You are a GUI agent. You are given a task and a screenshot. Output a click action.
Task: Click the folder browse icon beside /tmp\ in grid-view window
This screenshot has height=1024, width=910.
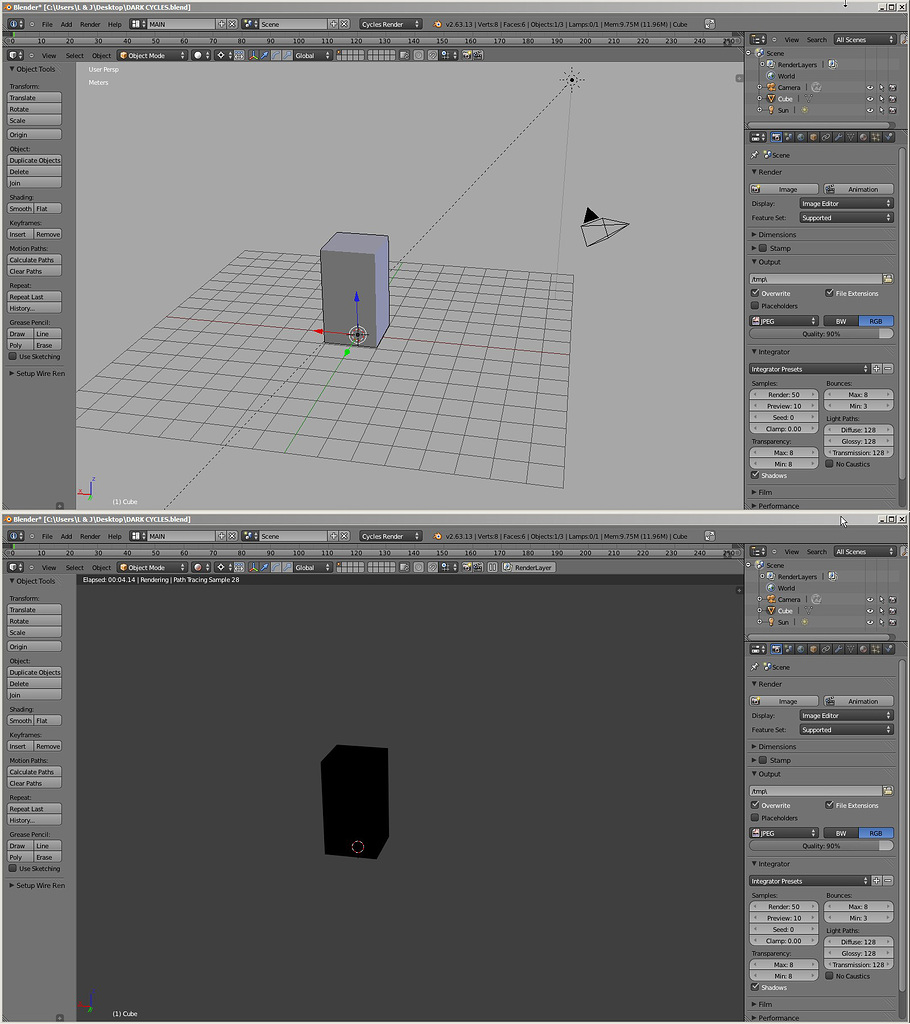[x=888, y=279]
